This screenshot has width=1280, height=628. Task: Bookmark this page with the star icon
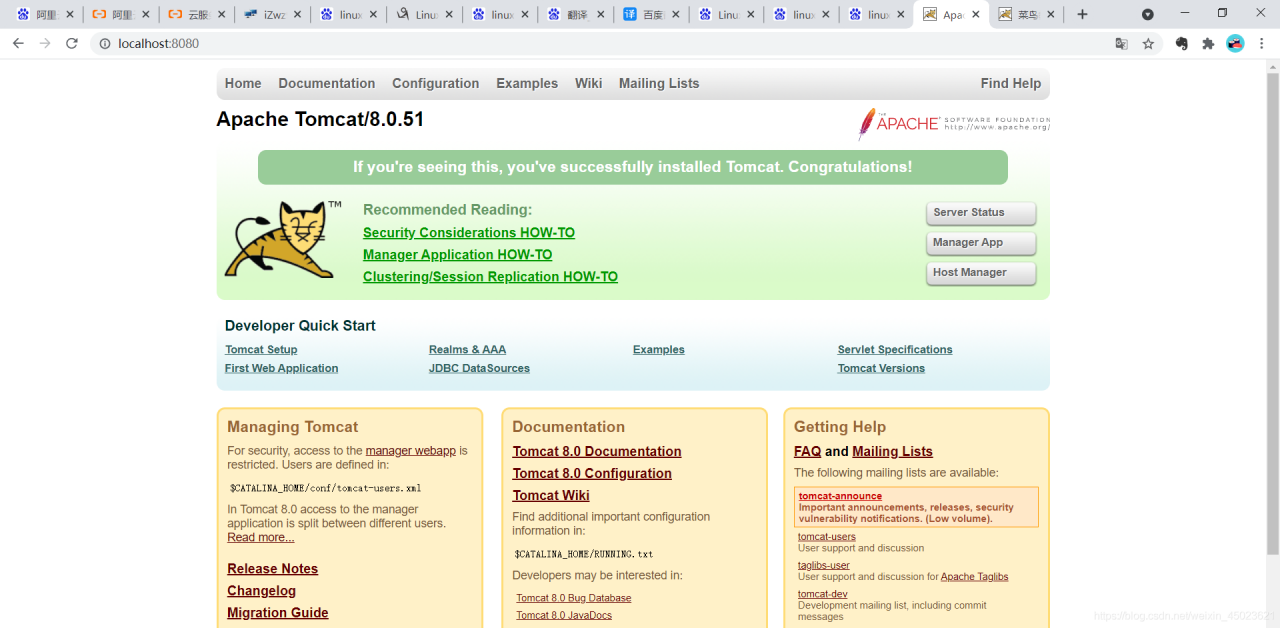pyautogui.click(x=1148, y=44)
